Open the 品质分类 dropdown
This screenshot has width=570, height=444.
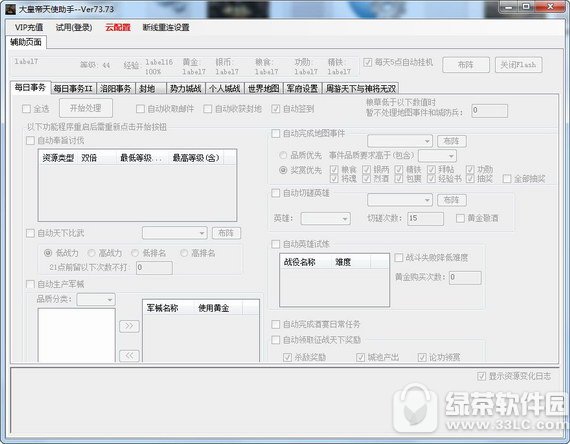96,300
